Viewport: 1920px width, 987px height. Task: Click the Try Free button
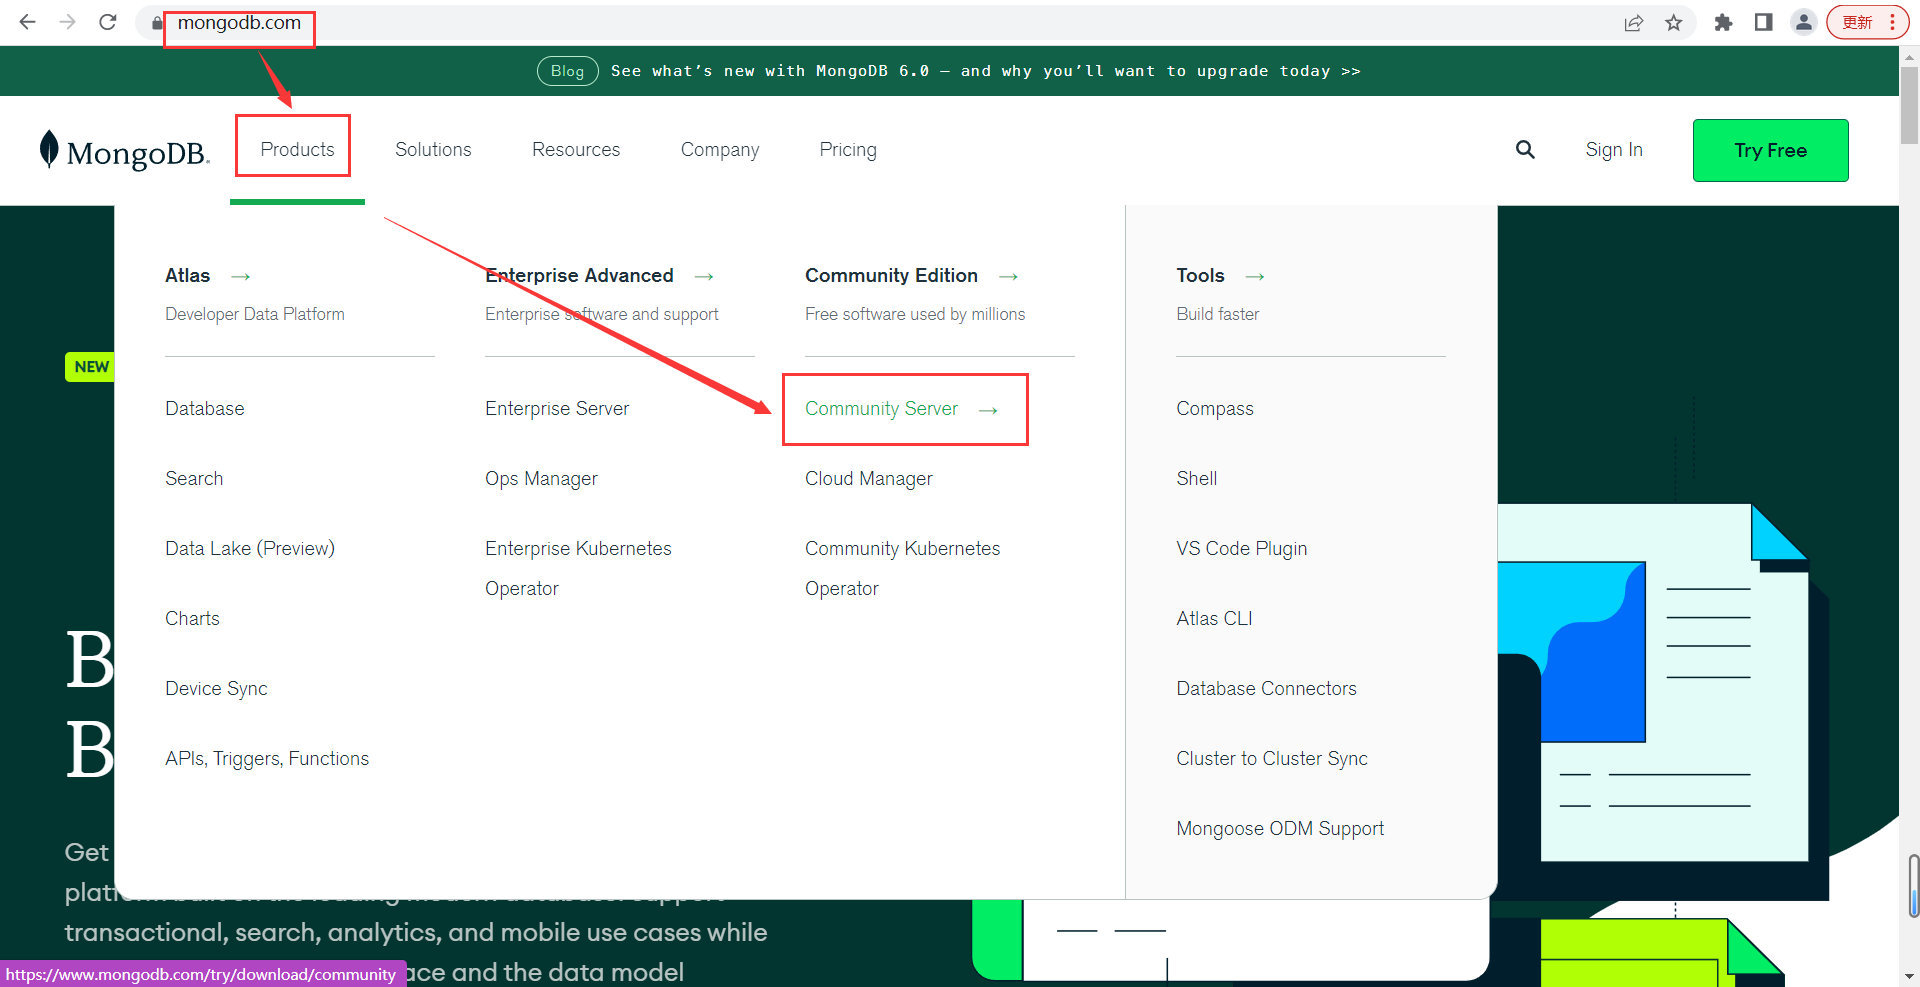1770,150
